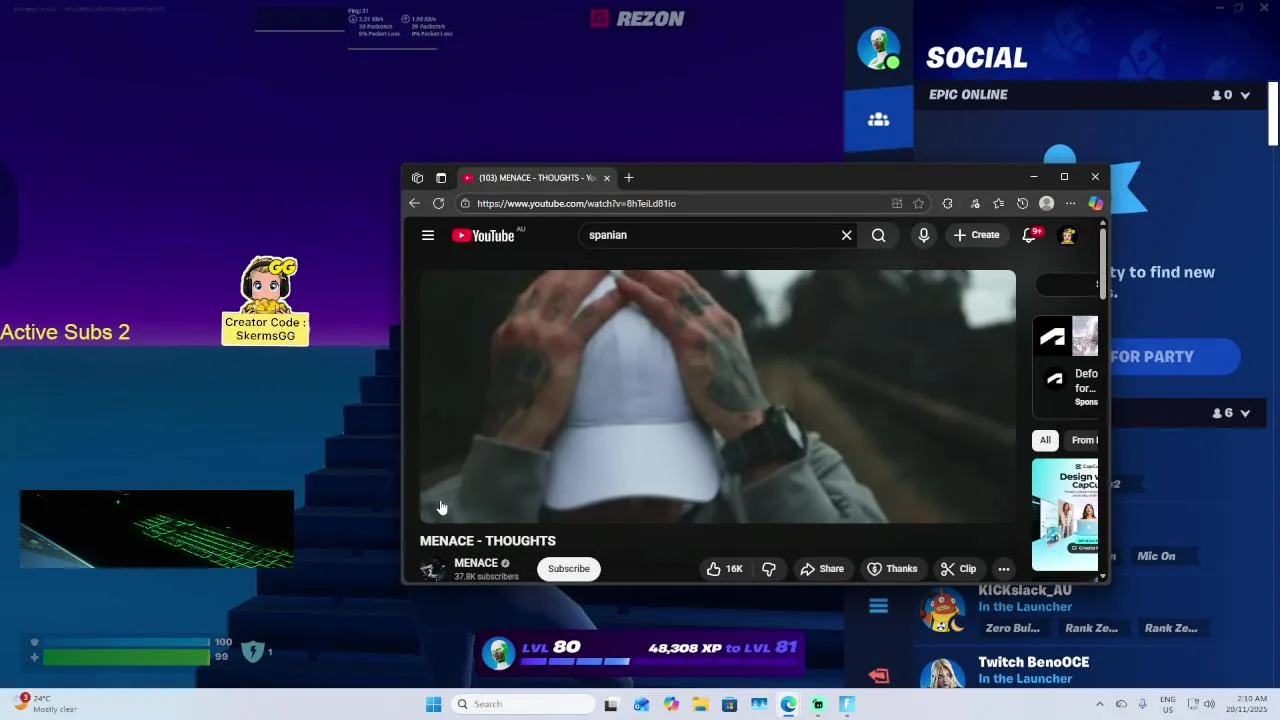Open the MENACE channel avatar
The image size is (1280, 720).
pos(432,569)
